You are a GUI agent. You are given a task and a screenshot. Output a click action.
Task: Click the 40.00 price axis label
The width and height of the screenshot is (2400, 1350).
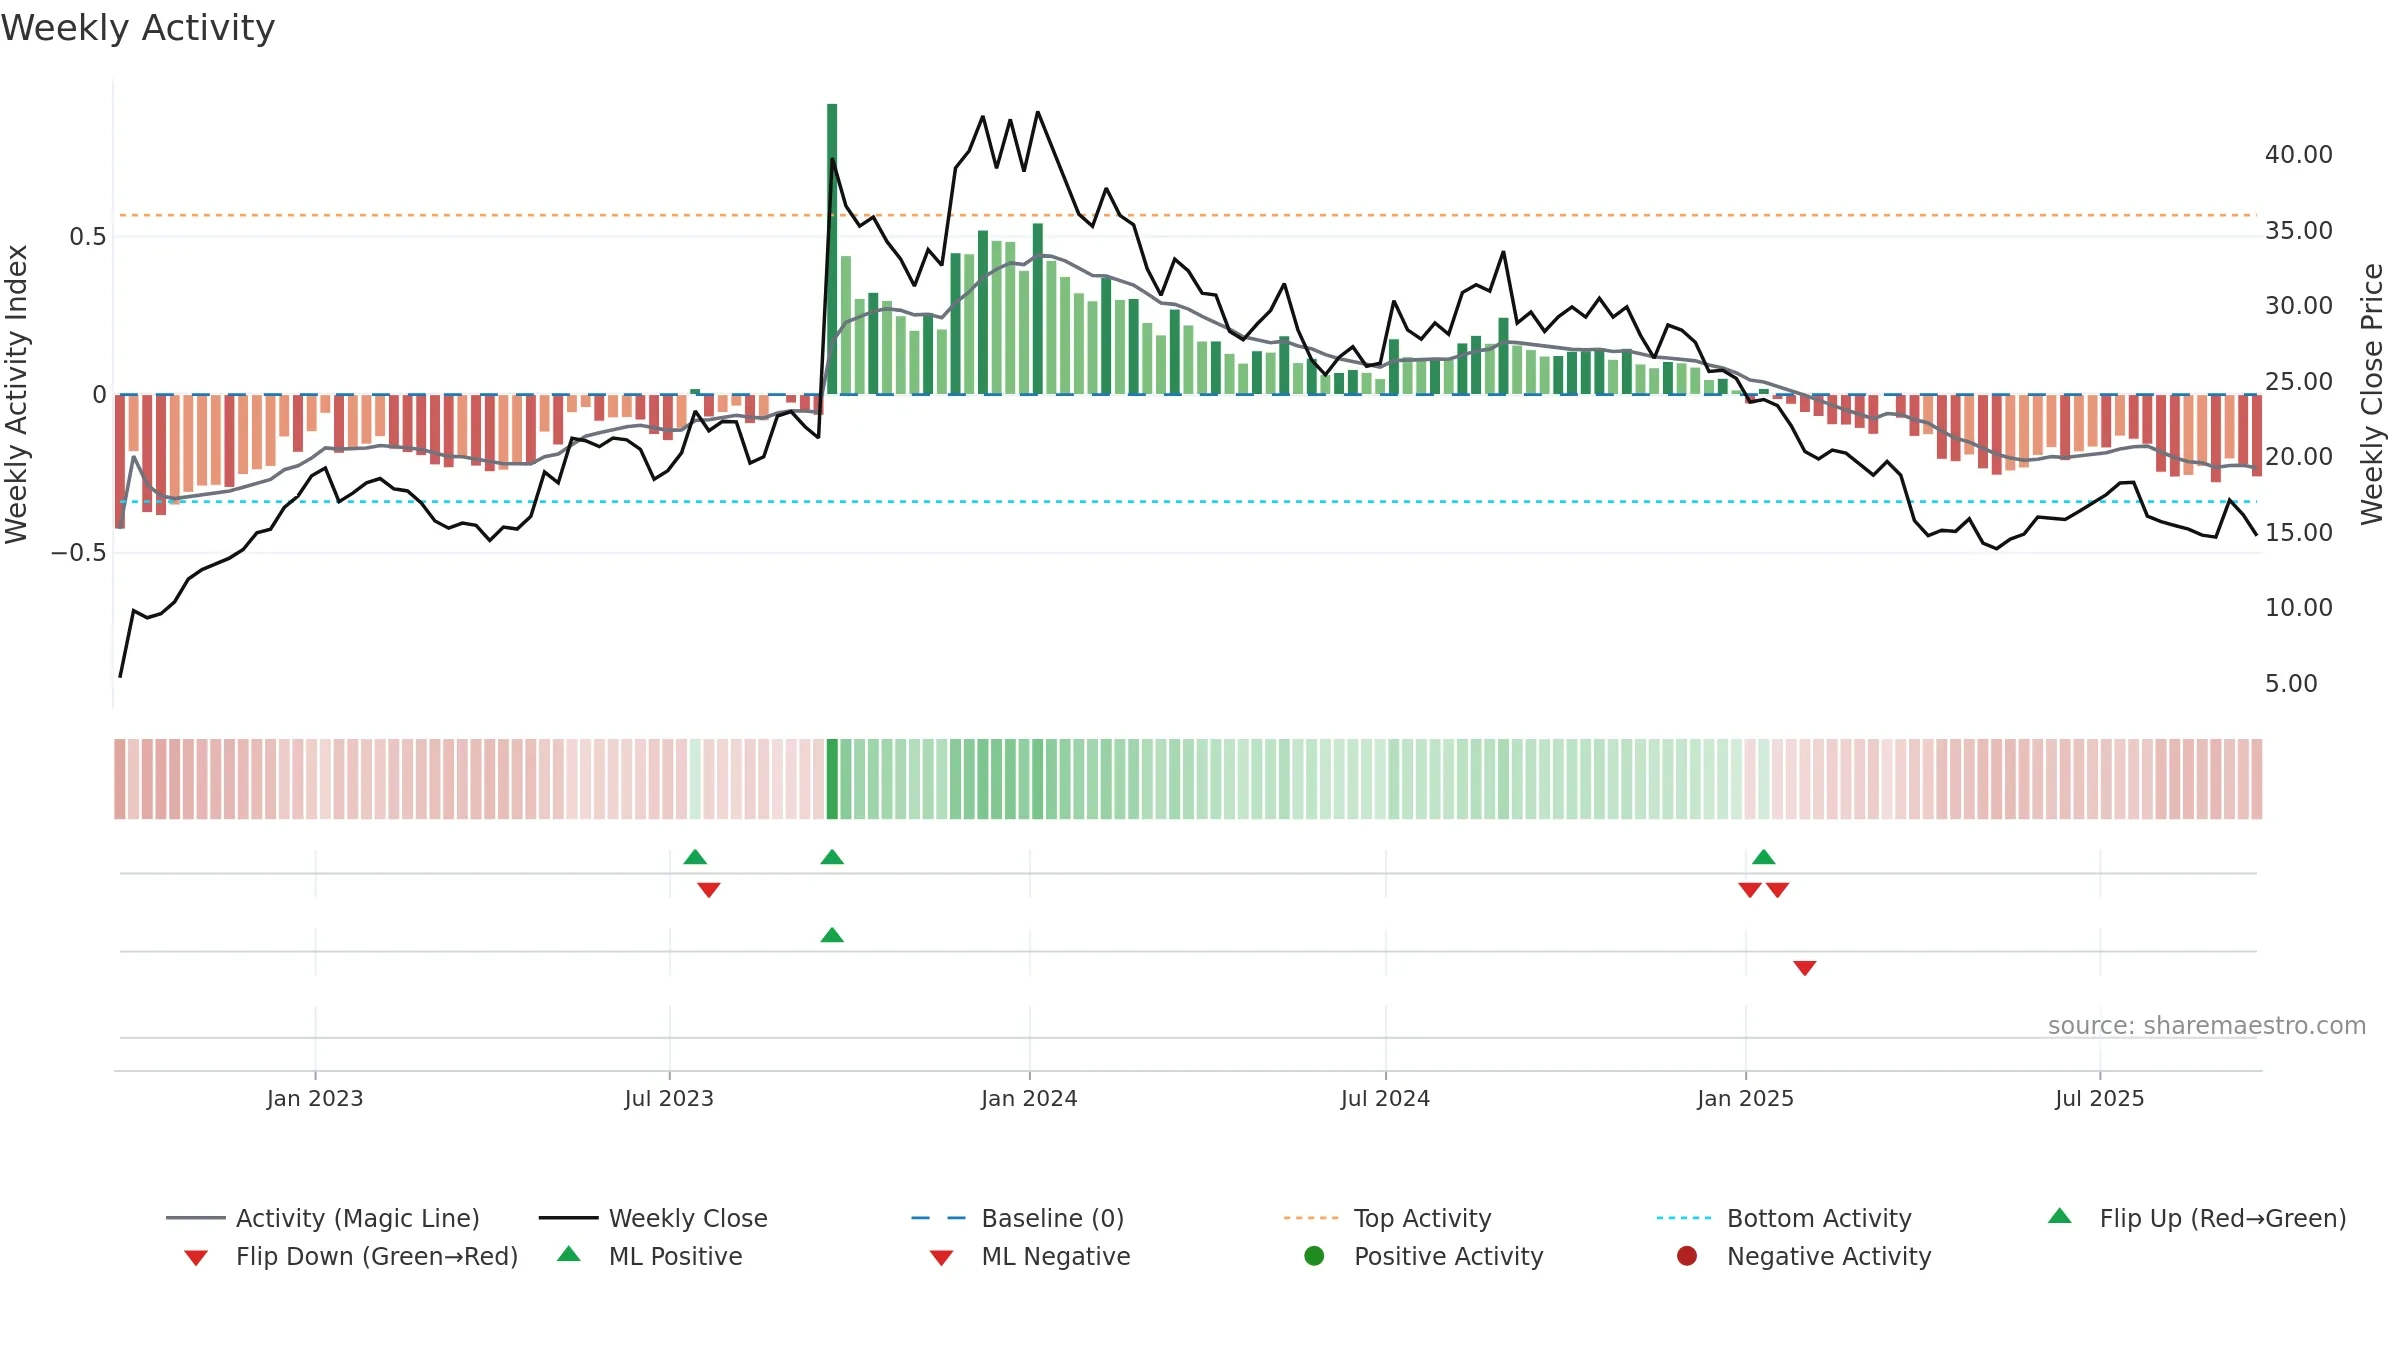[2298, 154]
